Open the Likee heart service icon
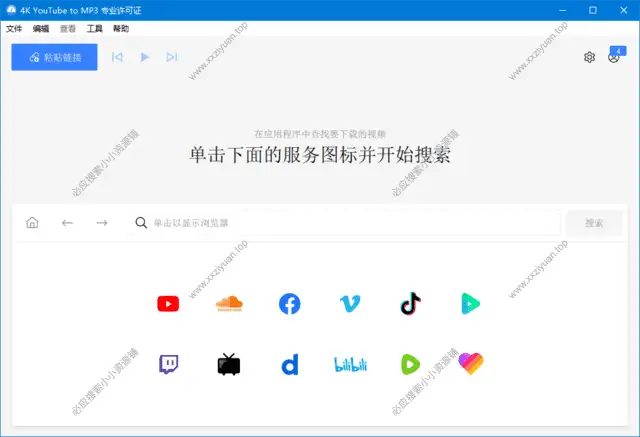 pyautogui.click(x=471, y=364)
